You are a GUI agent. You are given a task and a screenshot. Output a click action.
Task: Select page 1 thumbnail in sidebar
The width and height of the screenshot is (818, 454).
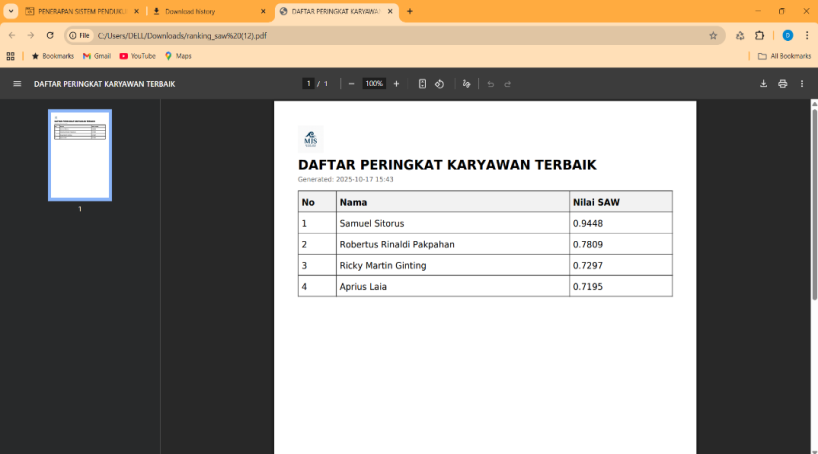tap(80, 154)
